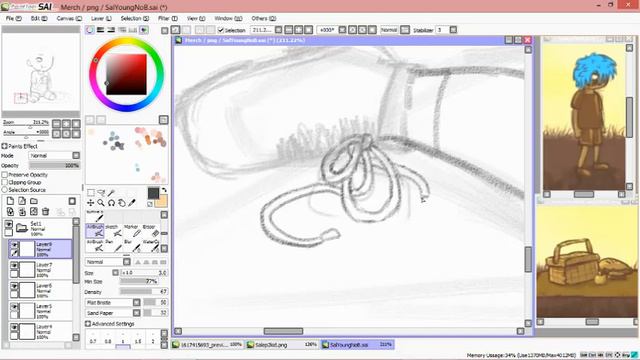The image size is (640, 360).
Task: Select the hand pan tool
Action: [122, 203]
